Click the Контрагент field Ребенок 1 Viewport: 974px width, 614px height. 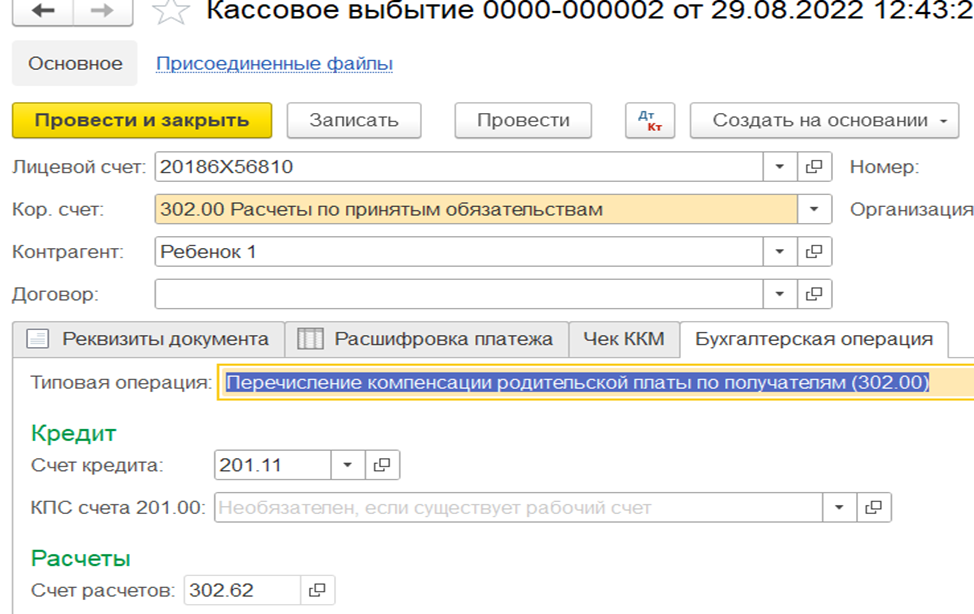[x=459, y=252]
